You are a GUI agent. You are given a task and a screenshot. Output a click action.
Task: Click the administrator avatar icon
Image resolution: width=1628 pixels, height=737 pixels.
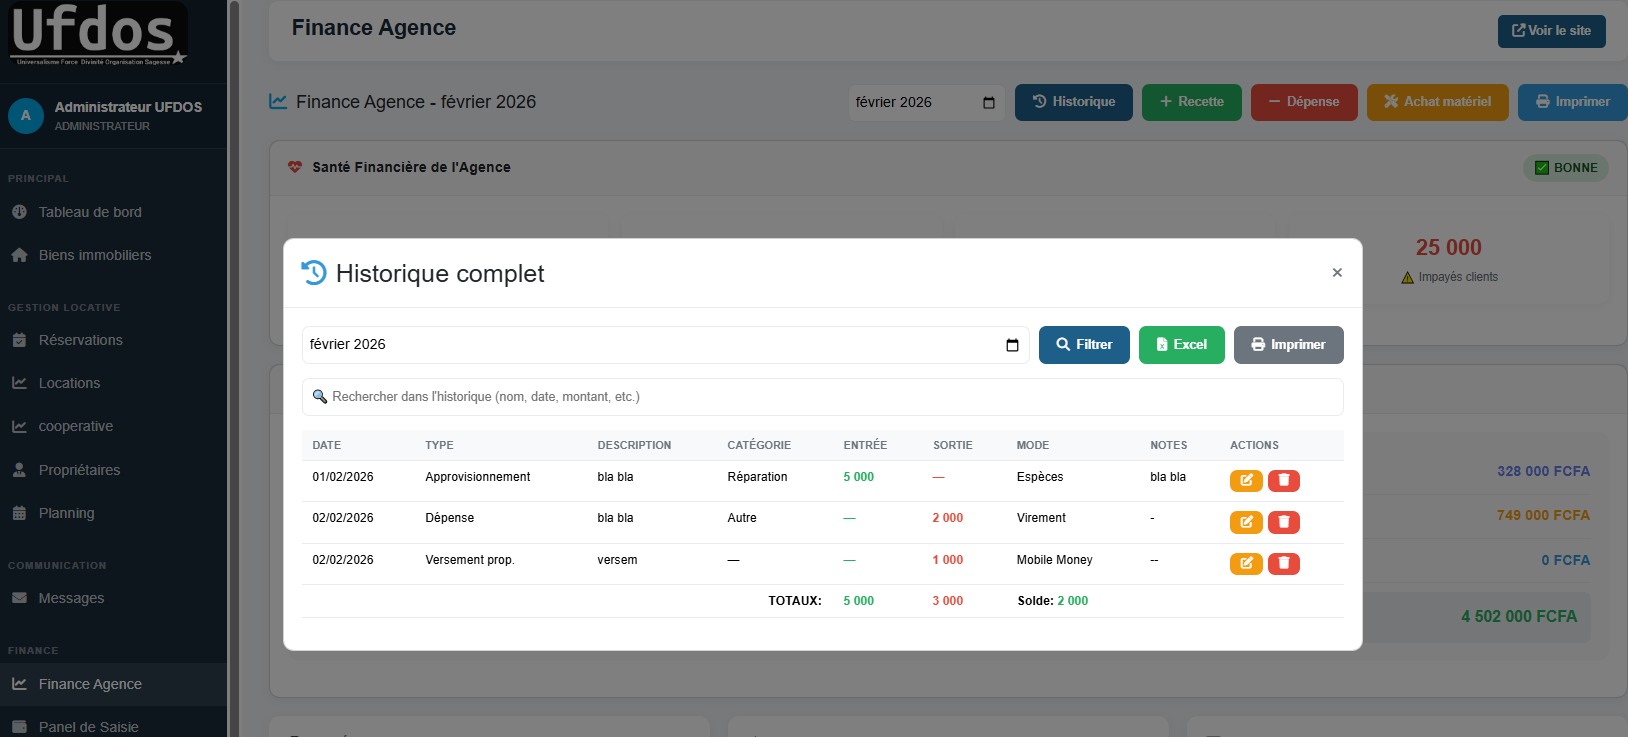click(x=26, y=116)
